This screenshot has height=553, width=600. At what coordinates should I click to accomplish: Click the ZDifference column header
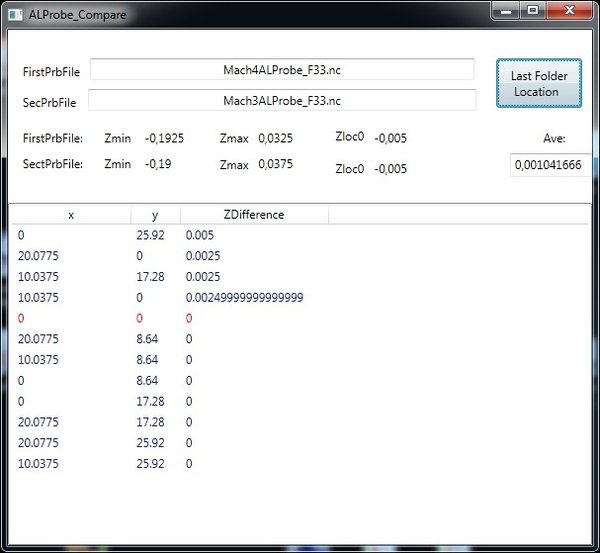click(254, 215)
